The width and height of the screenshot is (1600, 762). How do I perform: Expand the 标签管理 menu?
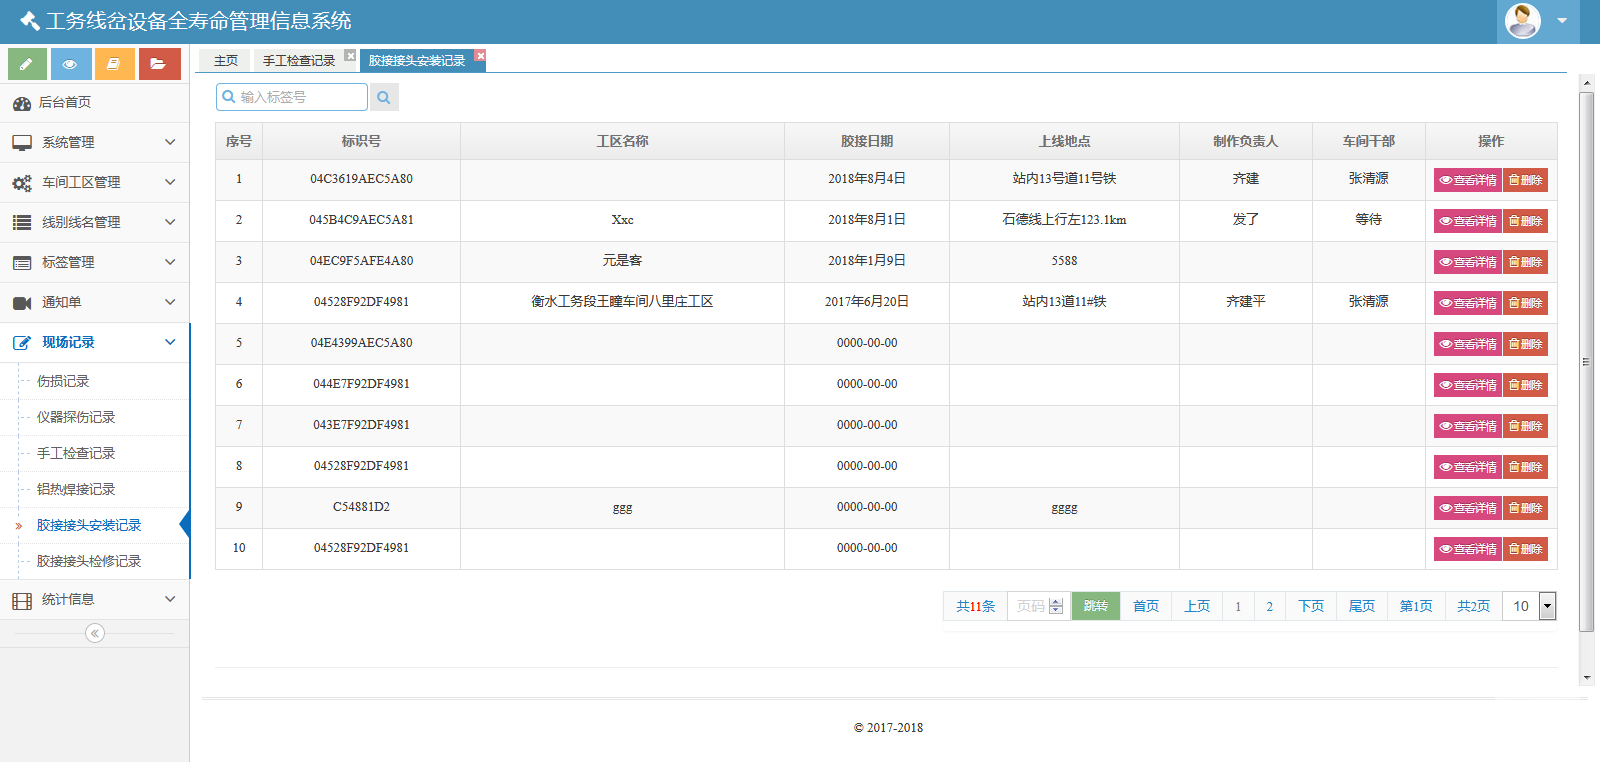pos(94,262)
